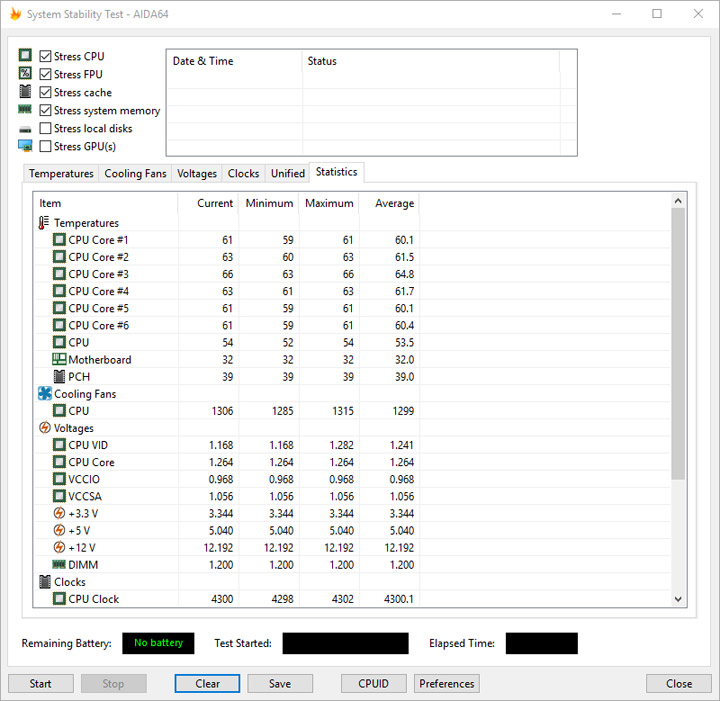Switch to the Voltages tab
The height and width of the screenshot is (701, 720).
pos(197,174)
